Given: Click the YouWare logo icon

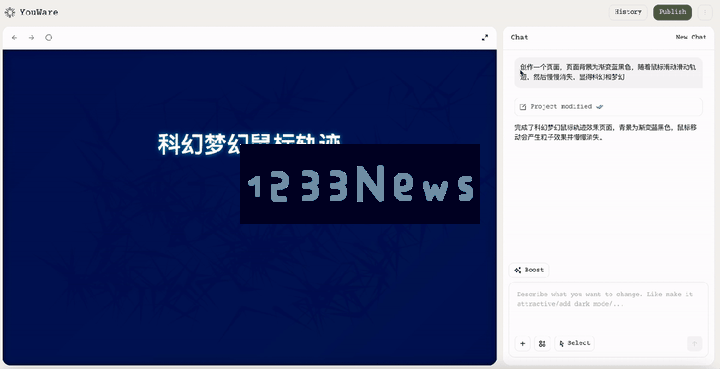Looking at the screenshot, I should click(x=10, y=12).
